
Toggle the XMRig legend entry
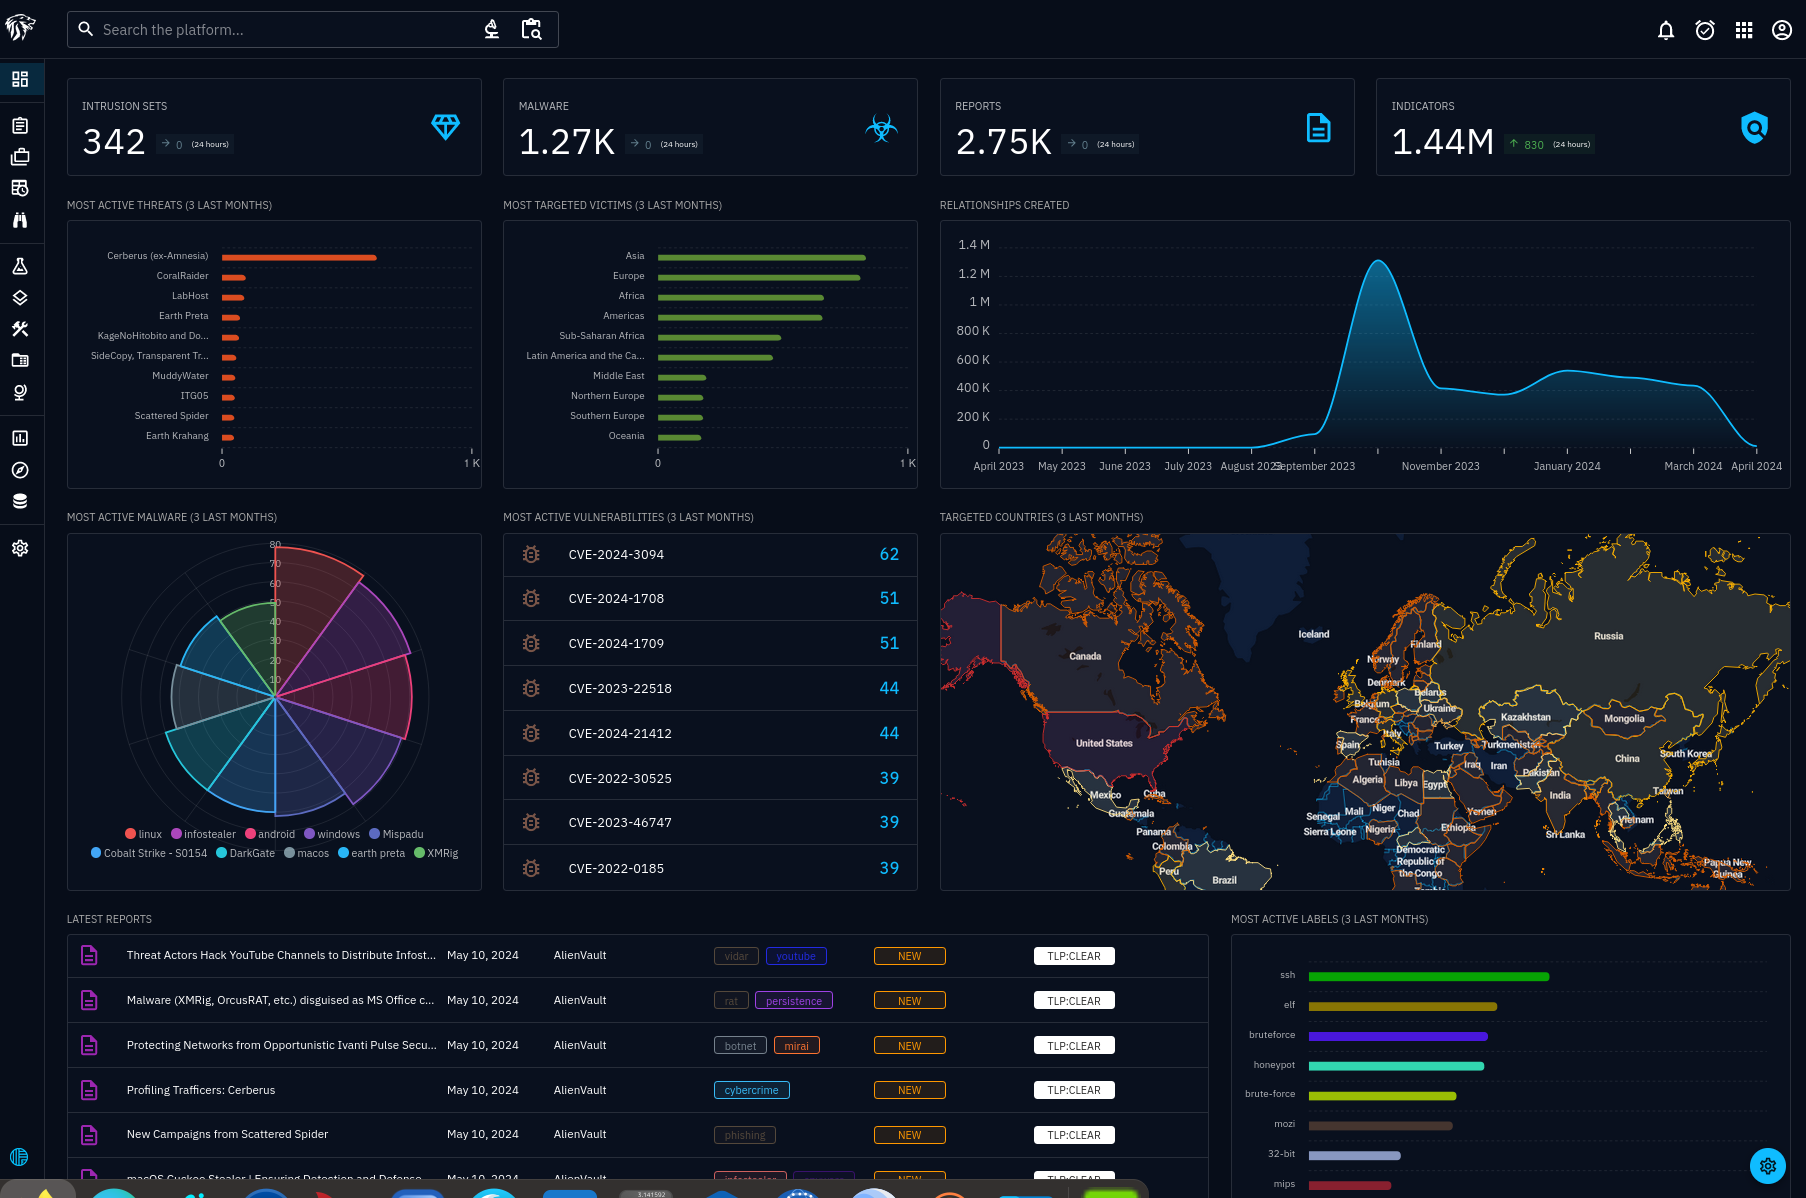436,853
